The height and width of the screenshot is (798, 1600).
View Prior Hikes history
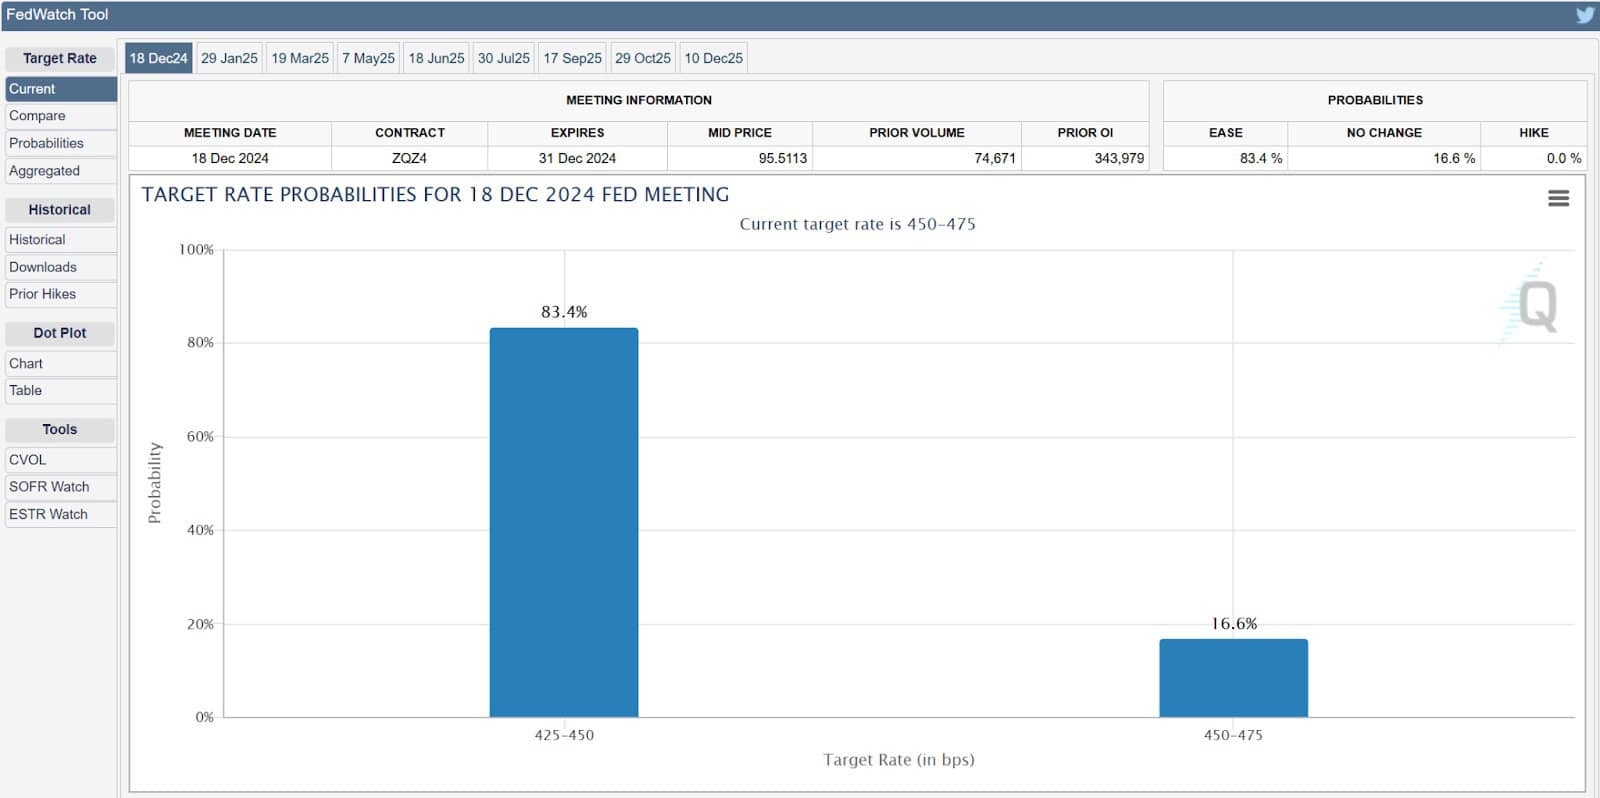(x=43, y=294)
